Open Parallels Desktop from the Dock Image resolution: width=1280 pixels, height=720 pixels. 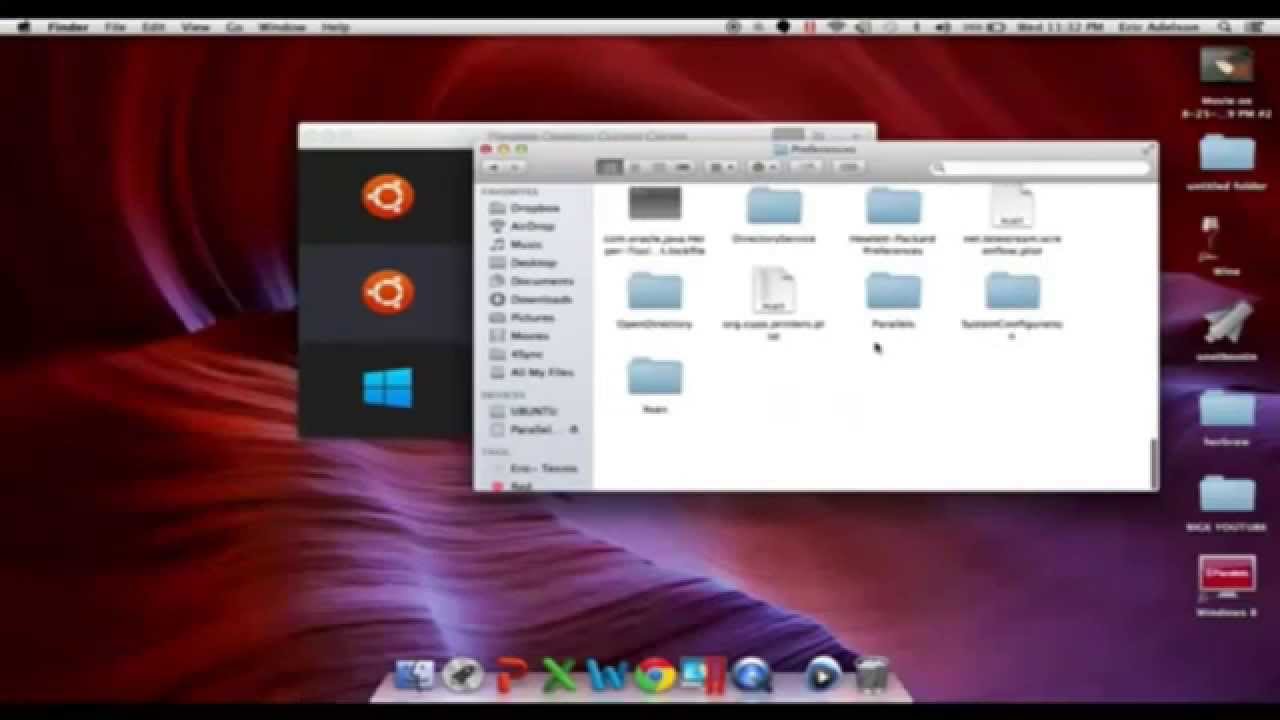702,676
